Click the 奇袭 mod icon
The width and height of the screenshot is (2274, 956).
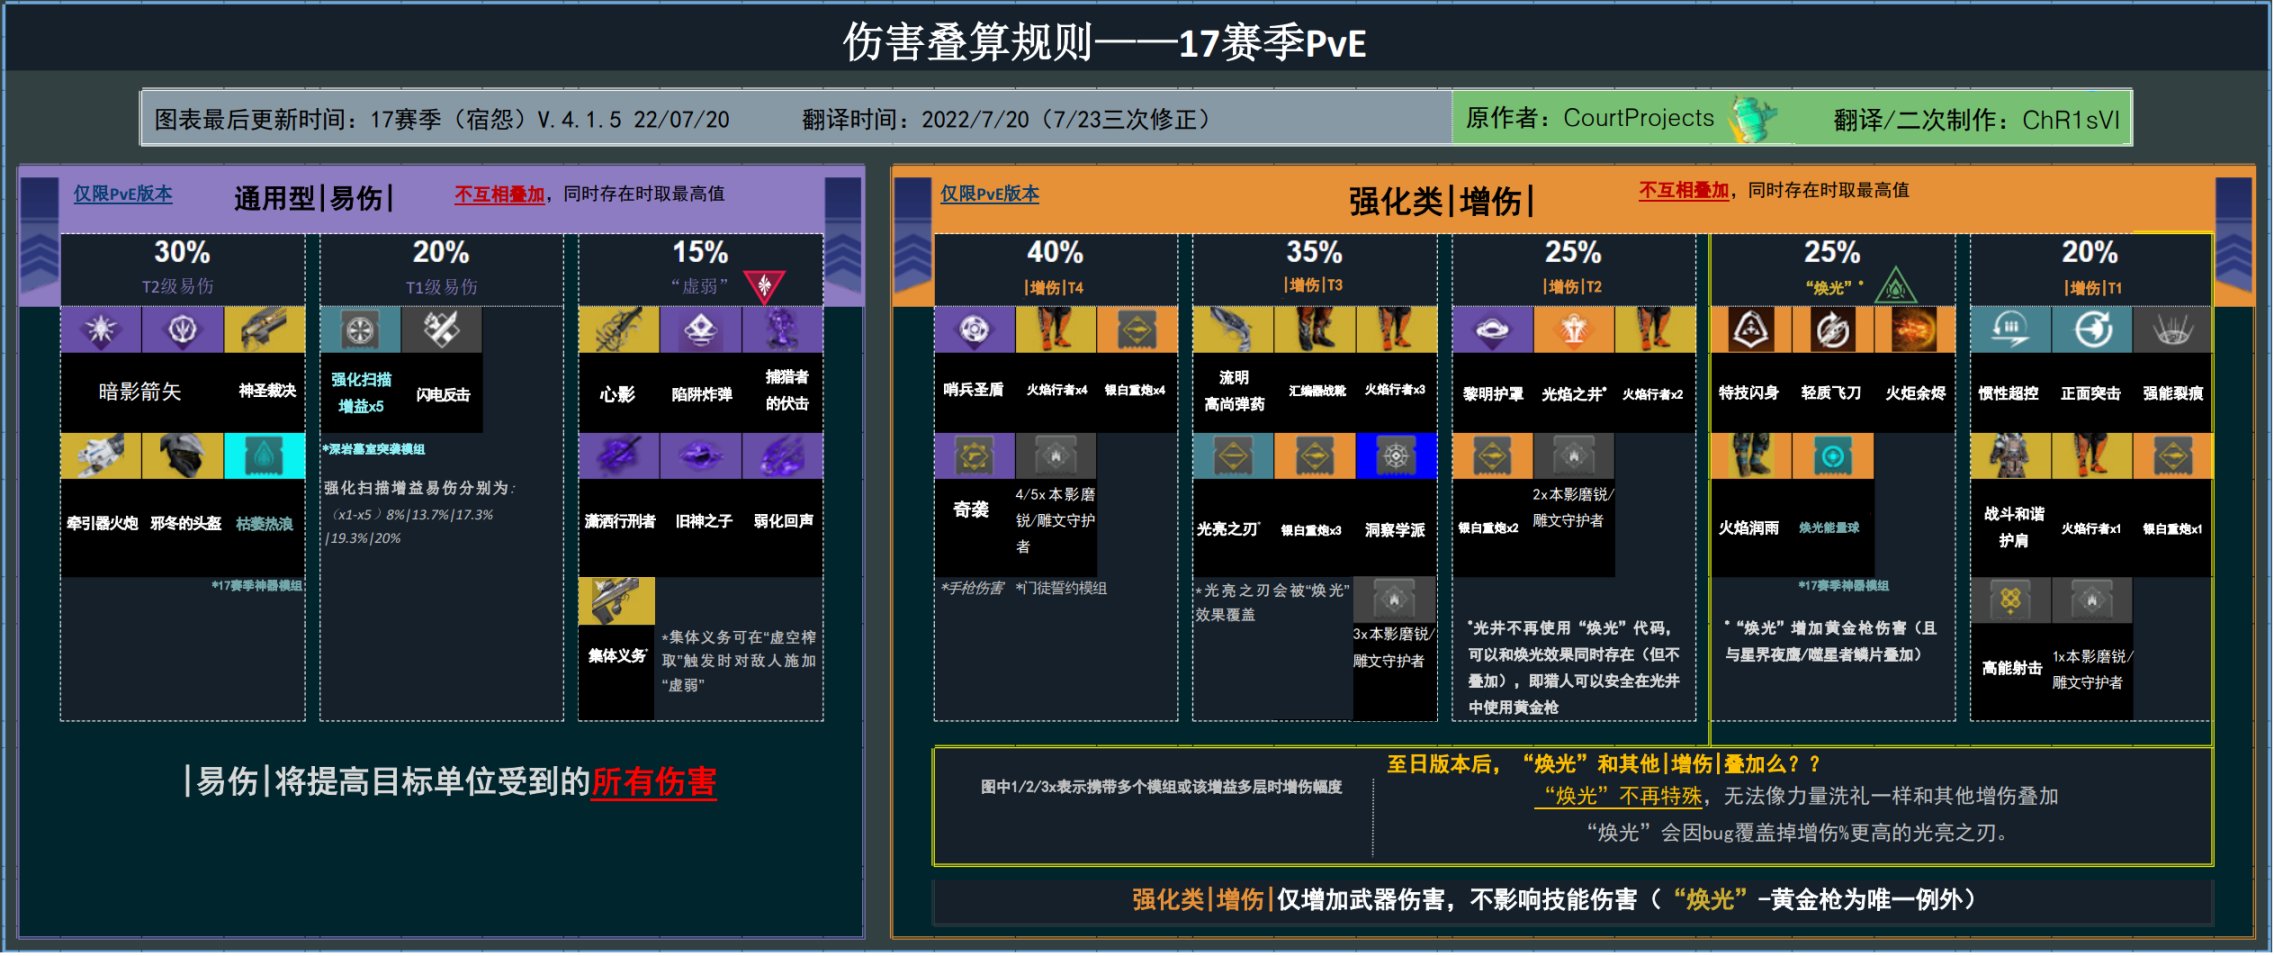pos(974,456)
